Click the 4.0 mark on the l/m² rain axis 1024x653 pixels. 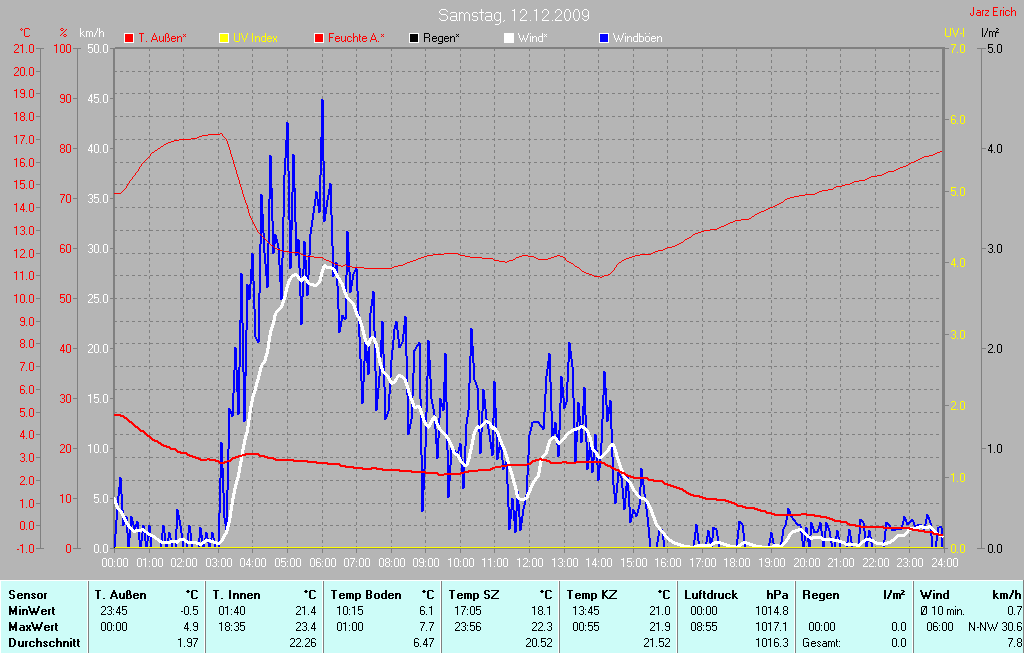(x=994, y=149)
